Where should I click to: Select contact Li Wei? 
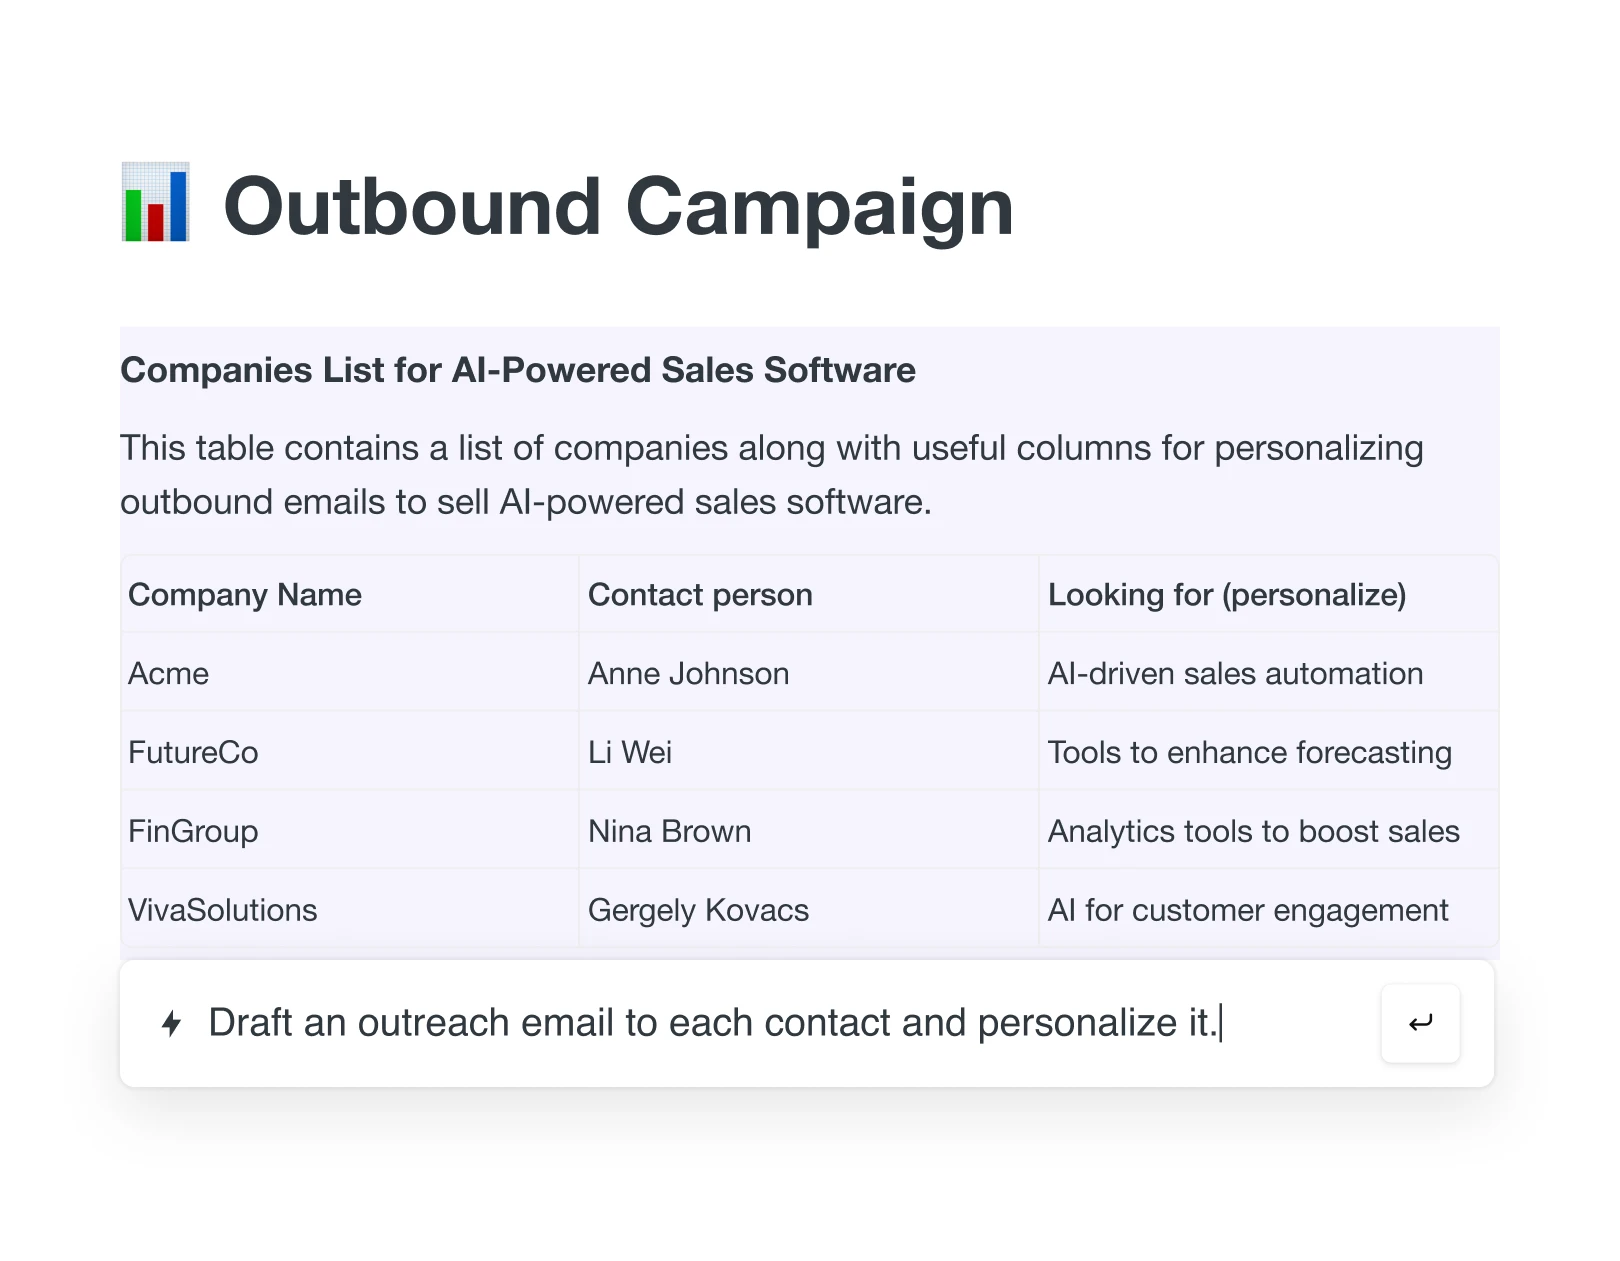point(630,752)
